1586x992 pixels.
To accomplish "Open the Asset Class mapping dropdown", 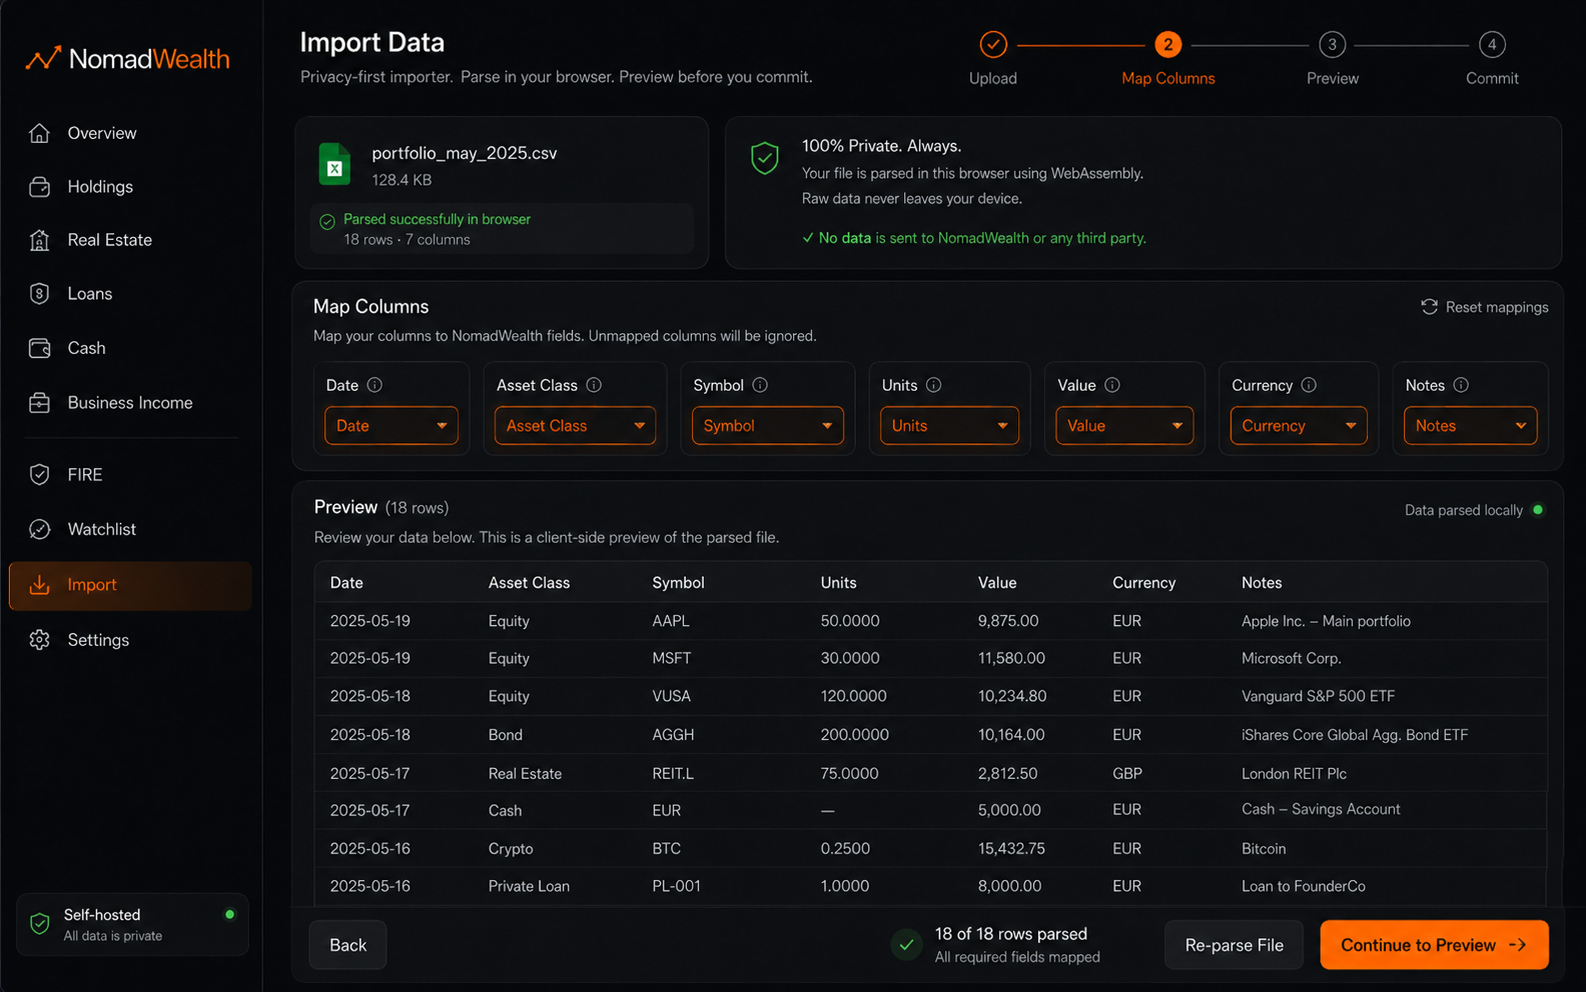I will coord(575,426).
